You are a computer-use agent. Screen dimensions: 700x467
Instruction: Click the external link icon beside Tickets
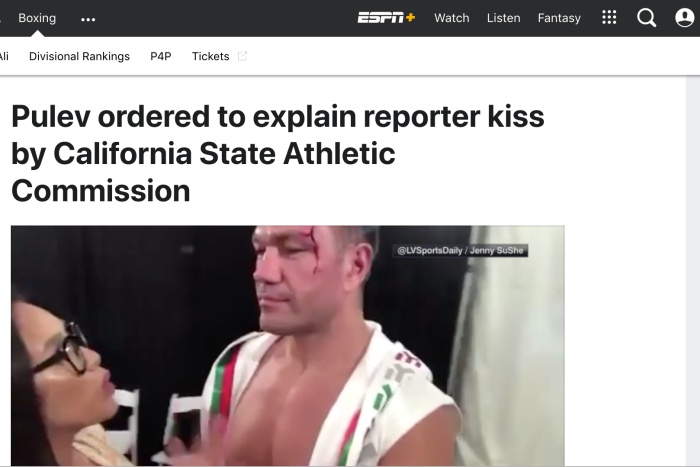243,57
